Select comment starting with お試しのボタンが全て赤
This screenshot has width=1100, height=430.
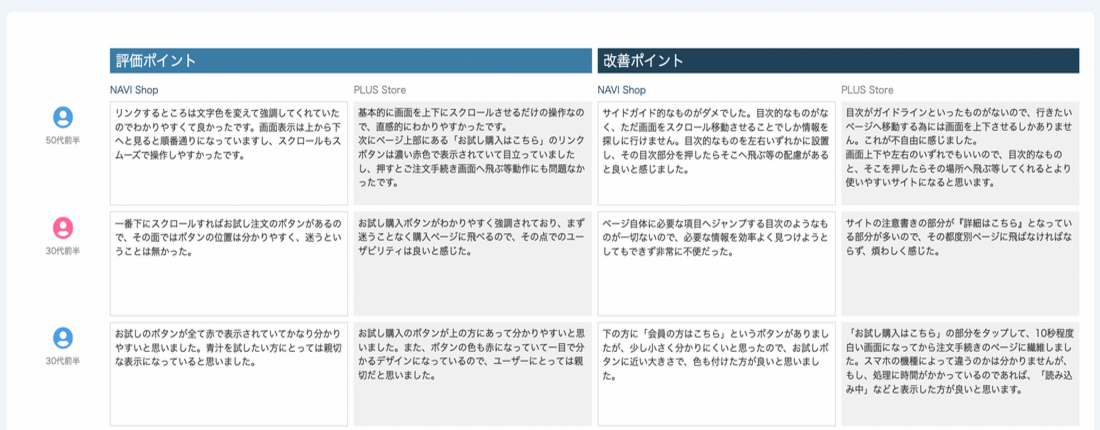(229, 348)
